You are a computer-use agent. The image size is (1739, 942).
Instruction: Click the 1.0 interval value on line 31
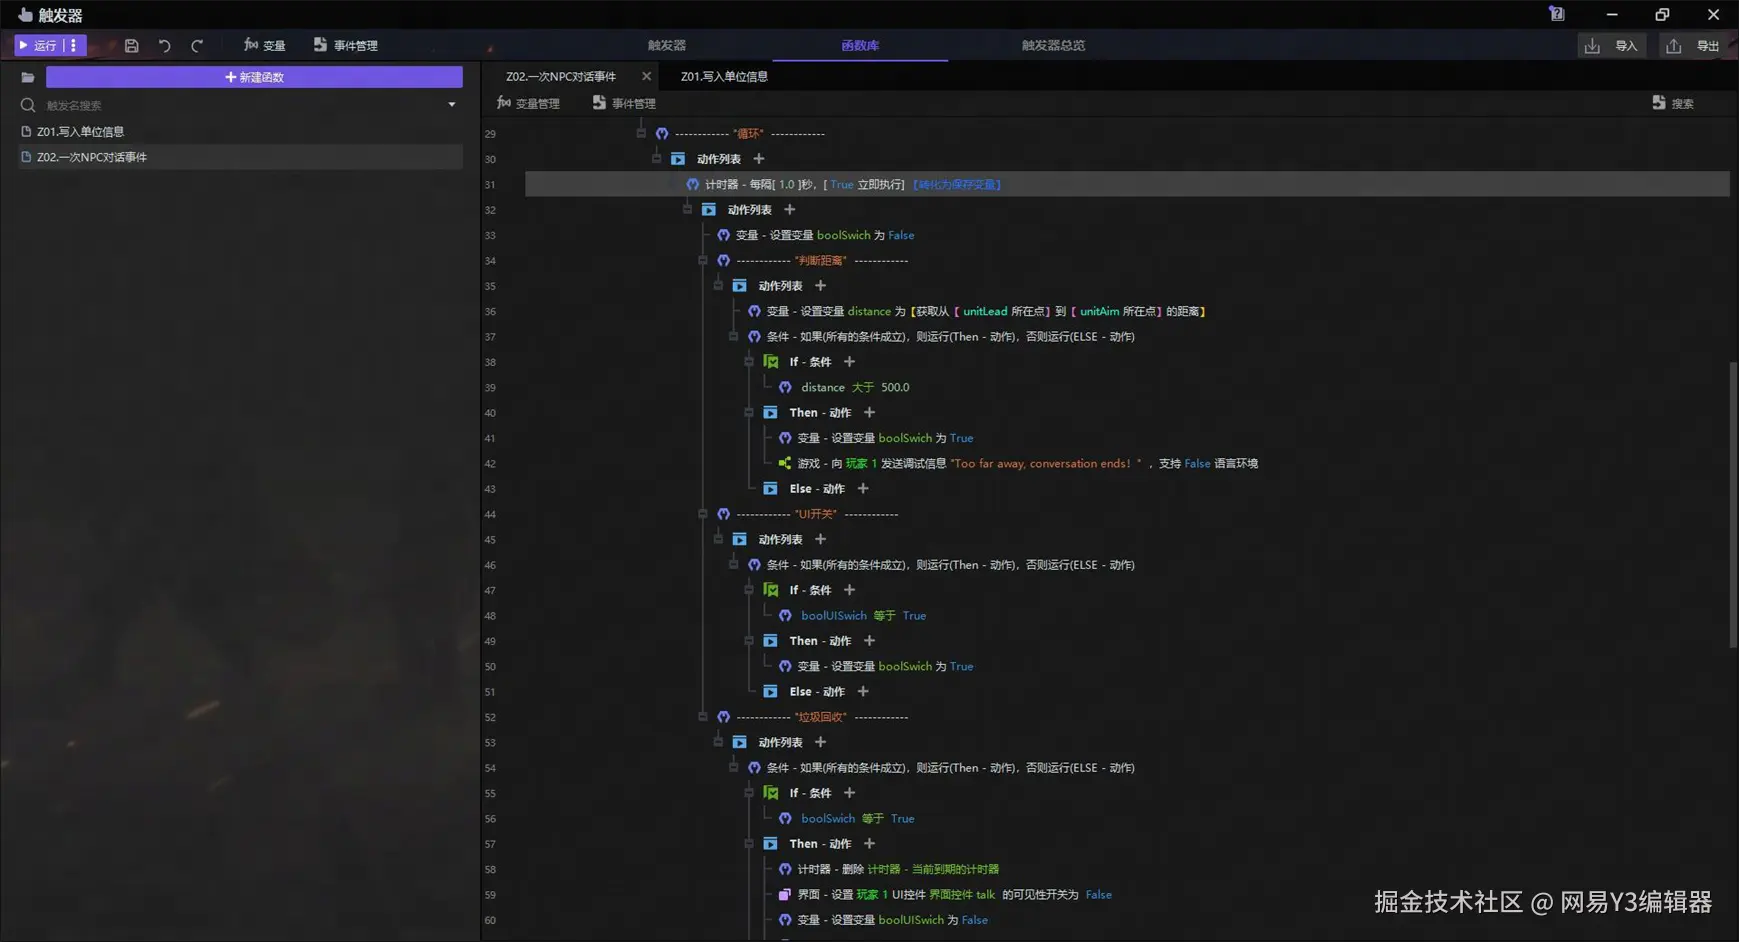(x=787, y=185)
